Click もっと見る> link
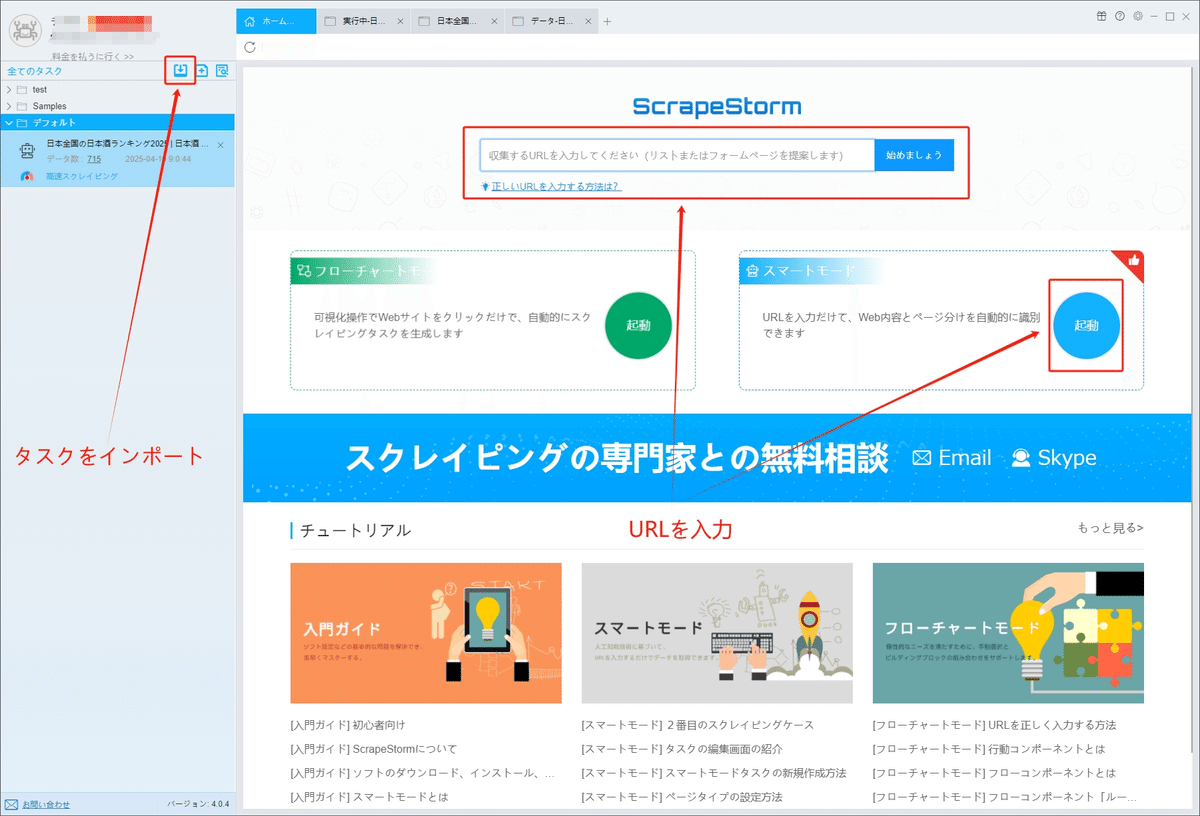This screenshot has height=816, width=1200. coord(1110,528)
